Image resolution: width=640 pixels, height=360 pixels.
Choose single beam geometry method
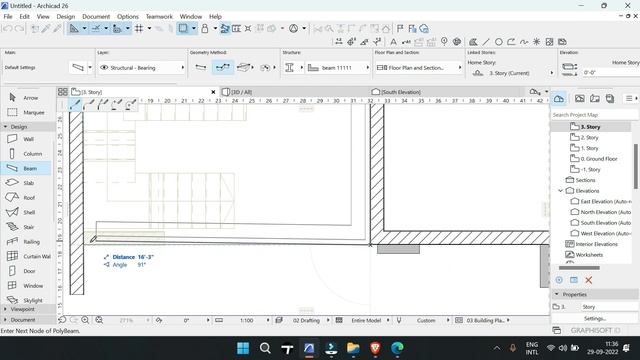tap(200, 67)
